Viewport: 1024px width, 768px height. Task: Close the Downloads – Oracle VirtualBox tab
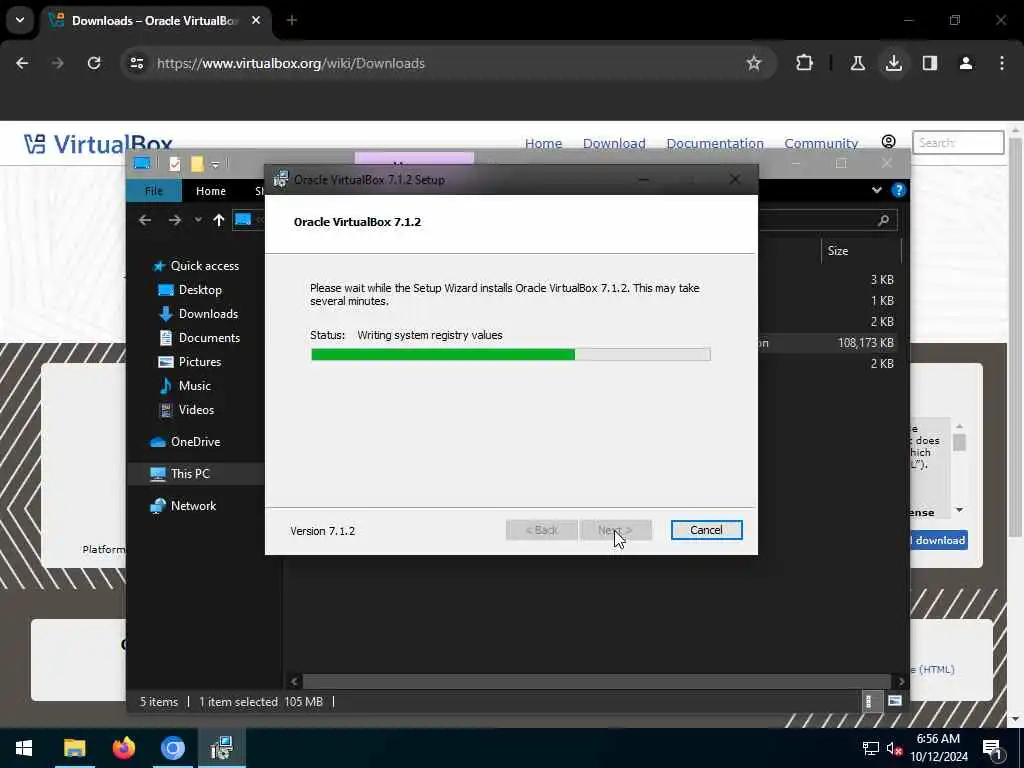[x=256, y=20]
